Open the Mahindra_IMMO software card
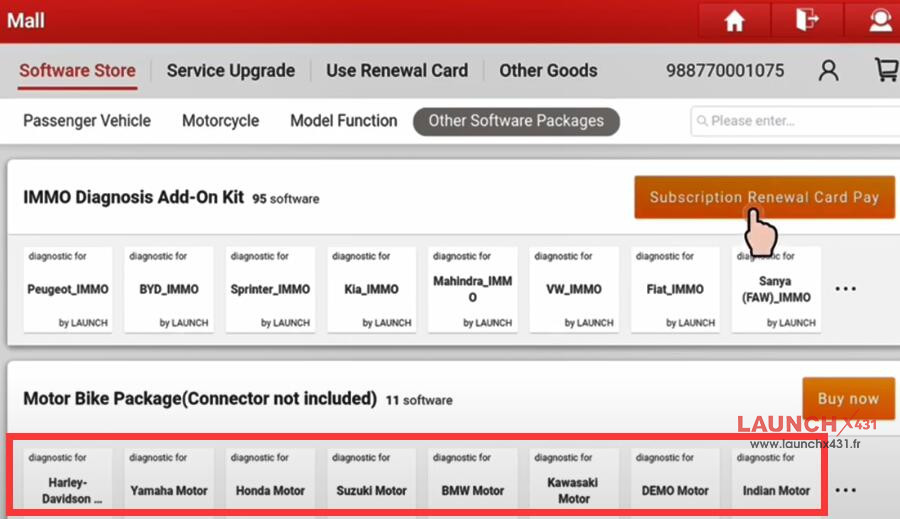Screen dimensions: 900x519 pyautogui.click(x=472, y=289)
